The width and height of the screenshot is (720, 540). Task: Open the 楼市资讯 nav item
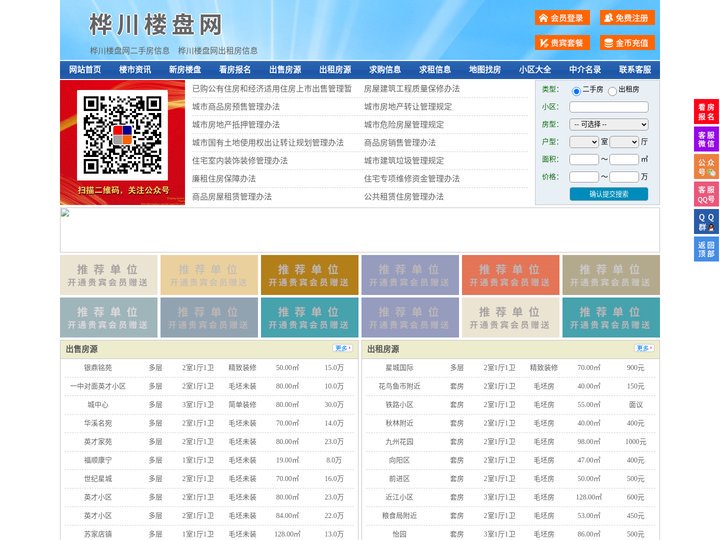(x=135, y=70)
